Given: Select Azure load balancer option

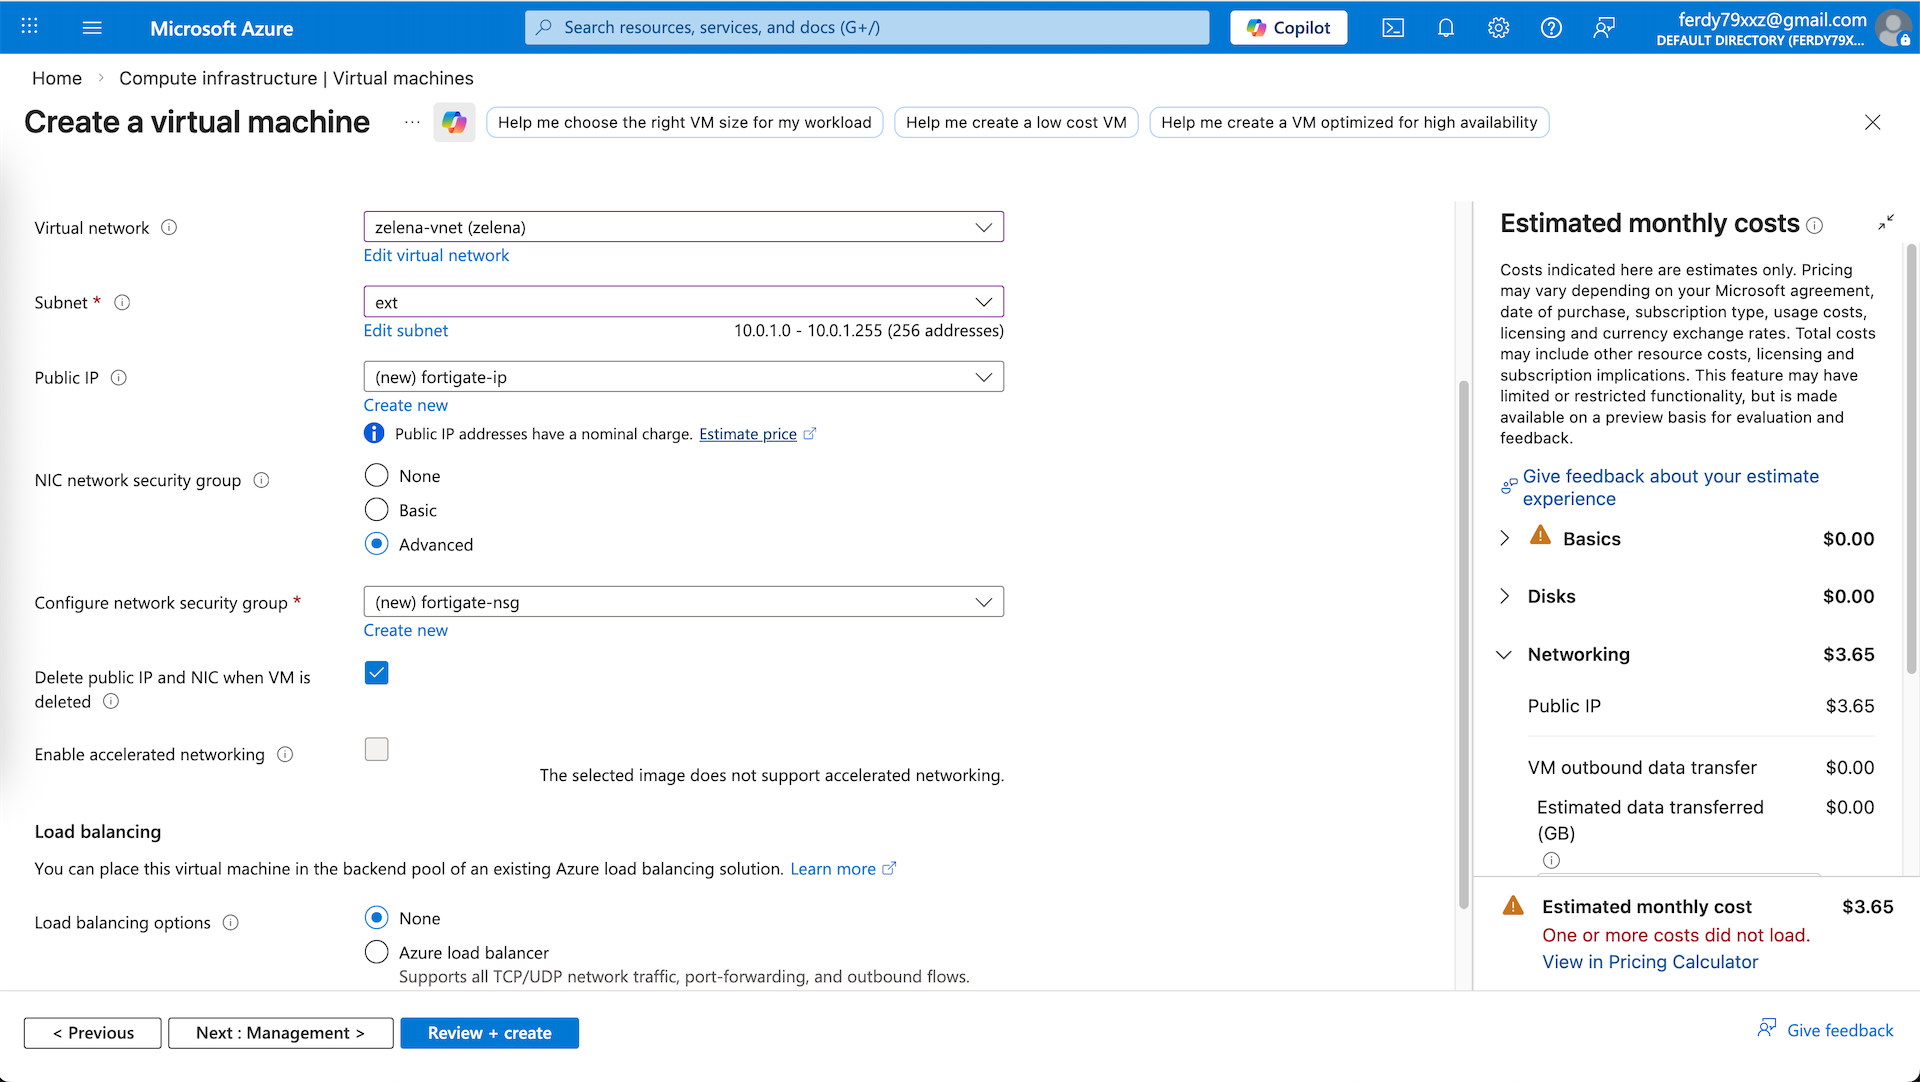Looking at the screenshot, I should 377,952.
